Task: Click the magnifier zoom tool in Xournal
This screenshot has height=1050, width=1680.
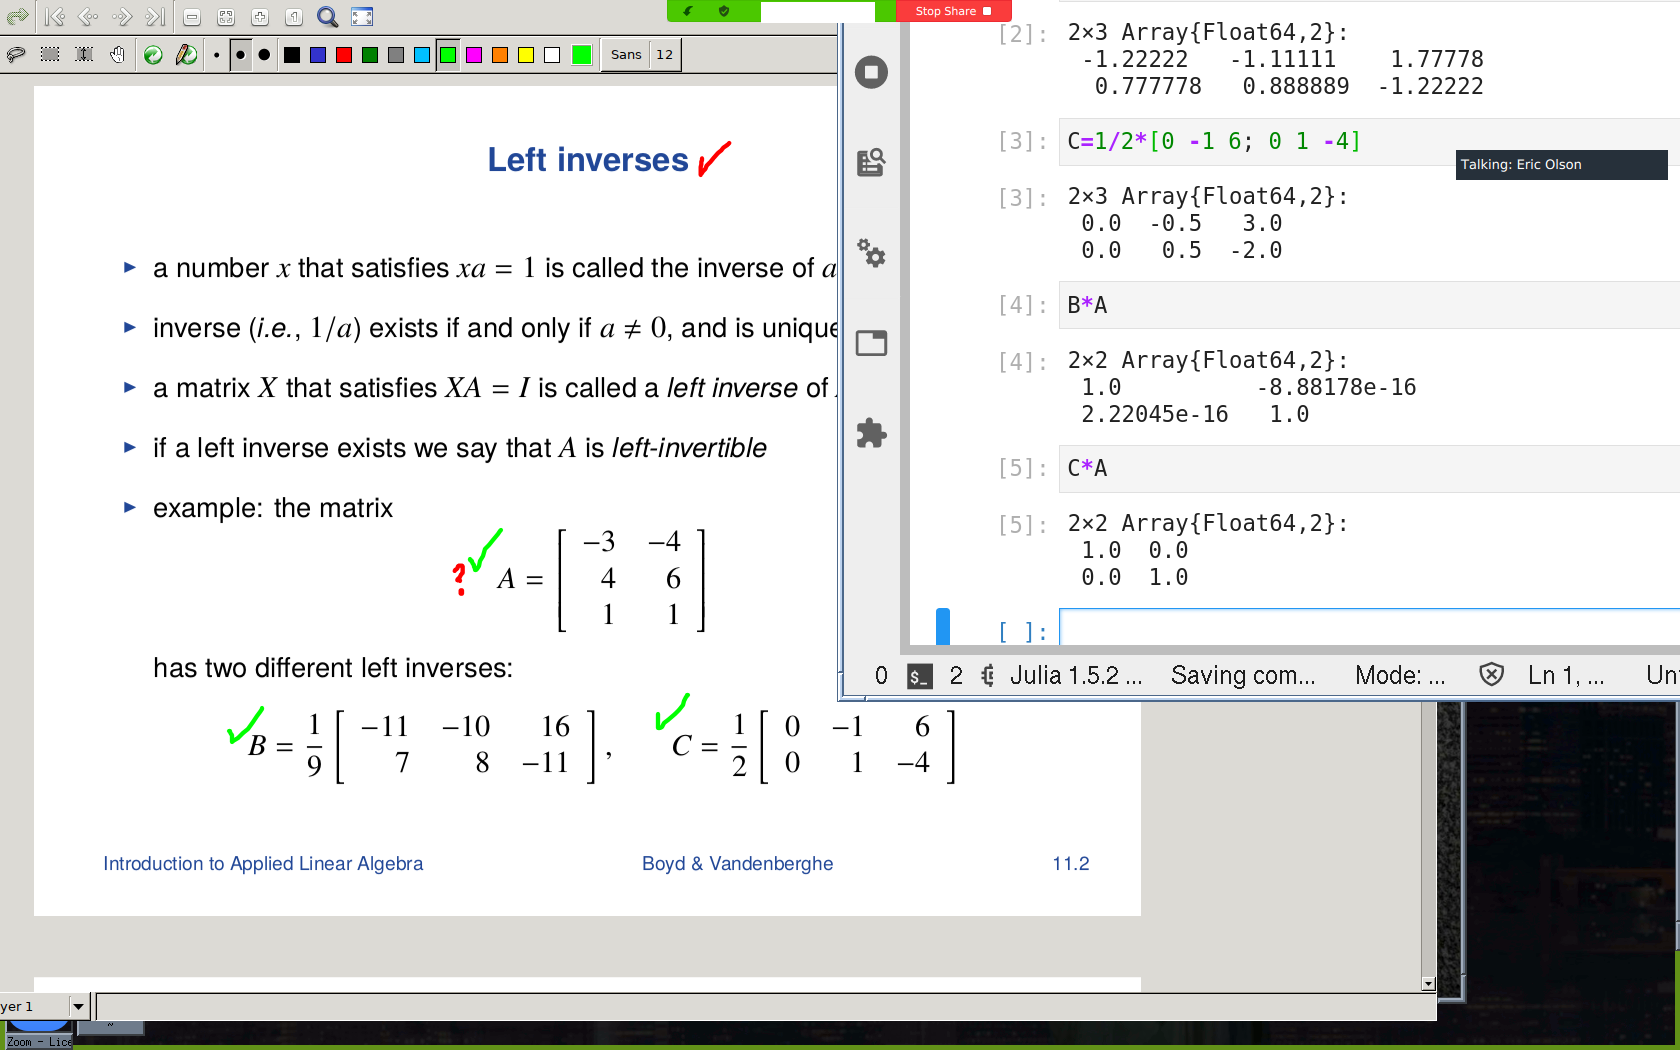Action: point(327,17)
